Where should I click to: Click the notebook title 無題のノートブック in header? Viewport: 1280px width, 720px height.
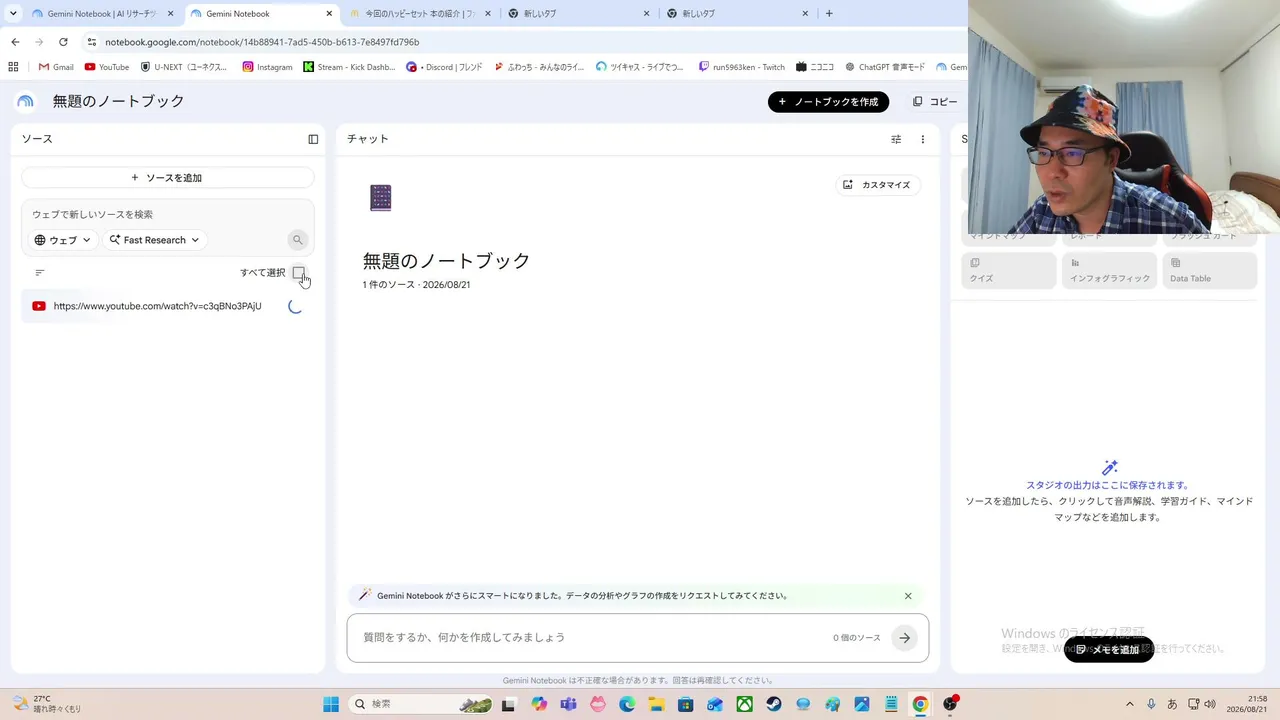click(119, 102)
